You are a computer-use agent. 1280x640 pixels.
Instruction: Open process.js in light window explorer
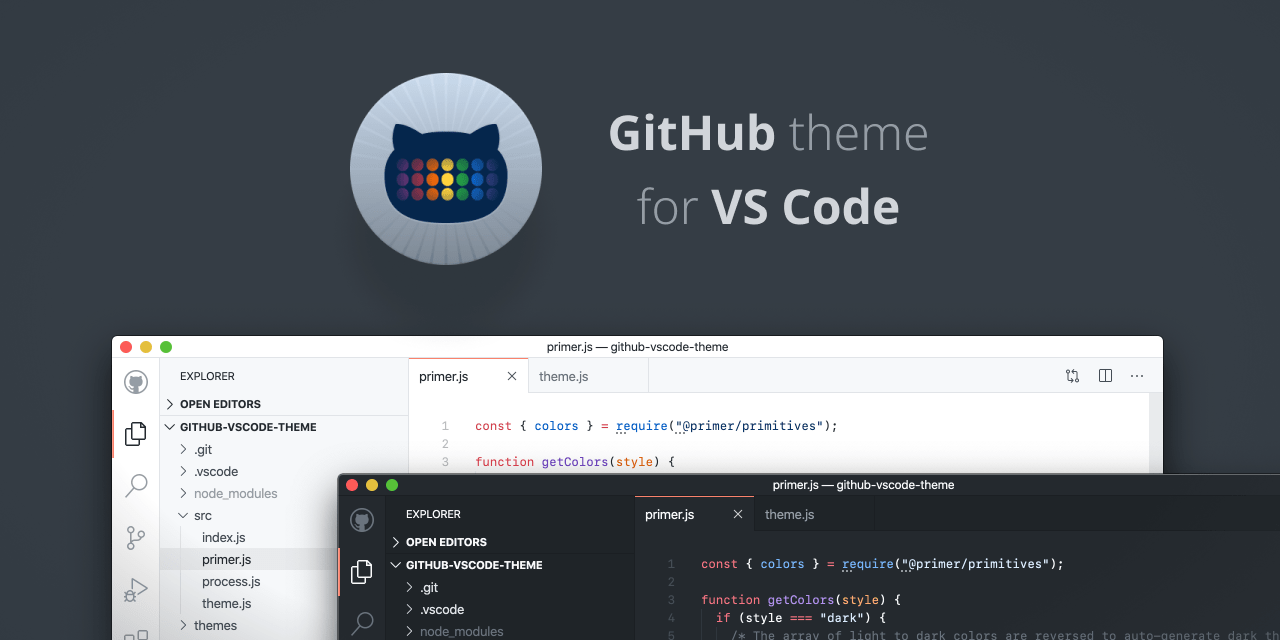pos(231,581)
